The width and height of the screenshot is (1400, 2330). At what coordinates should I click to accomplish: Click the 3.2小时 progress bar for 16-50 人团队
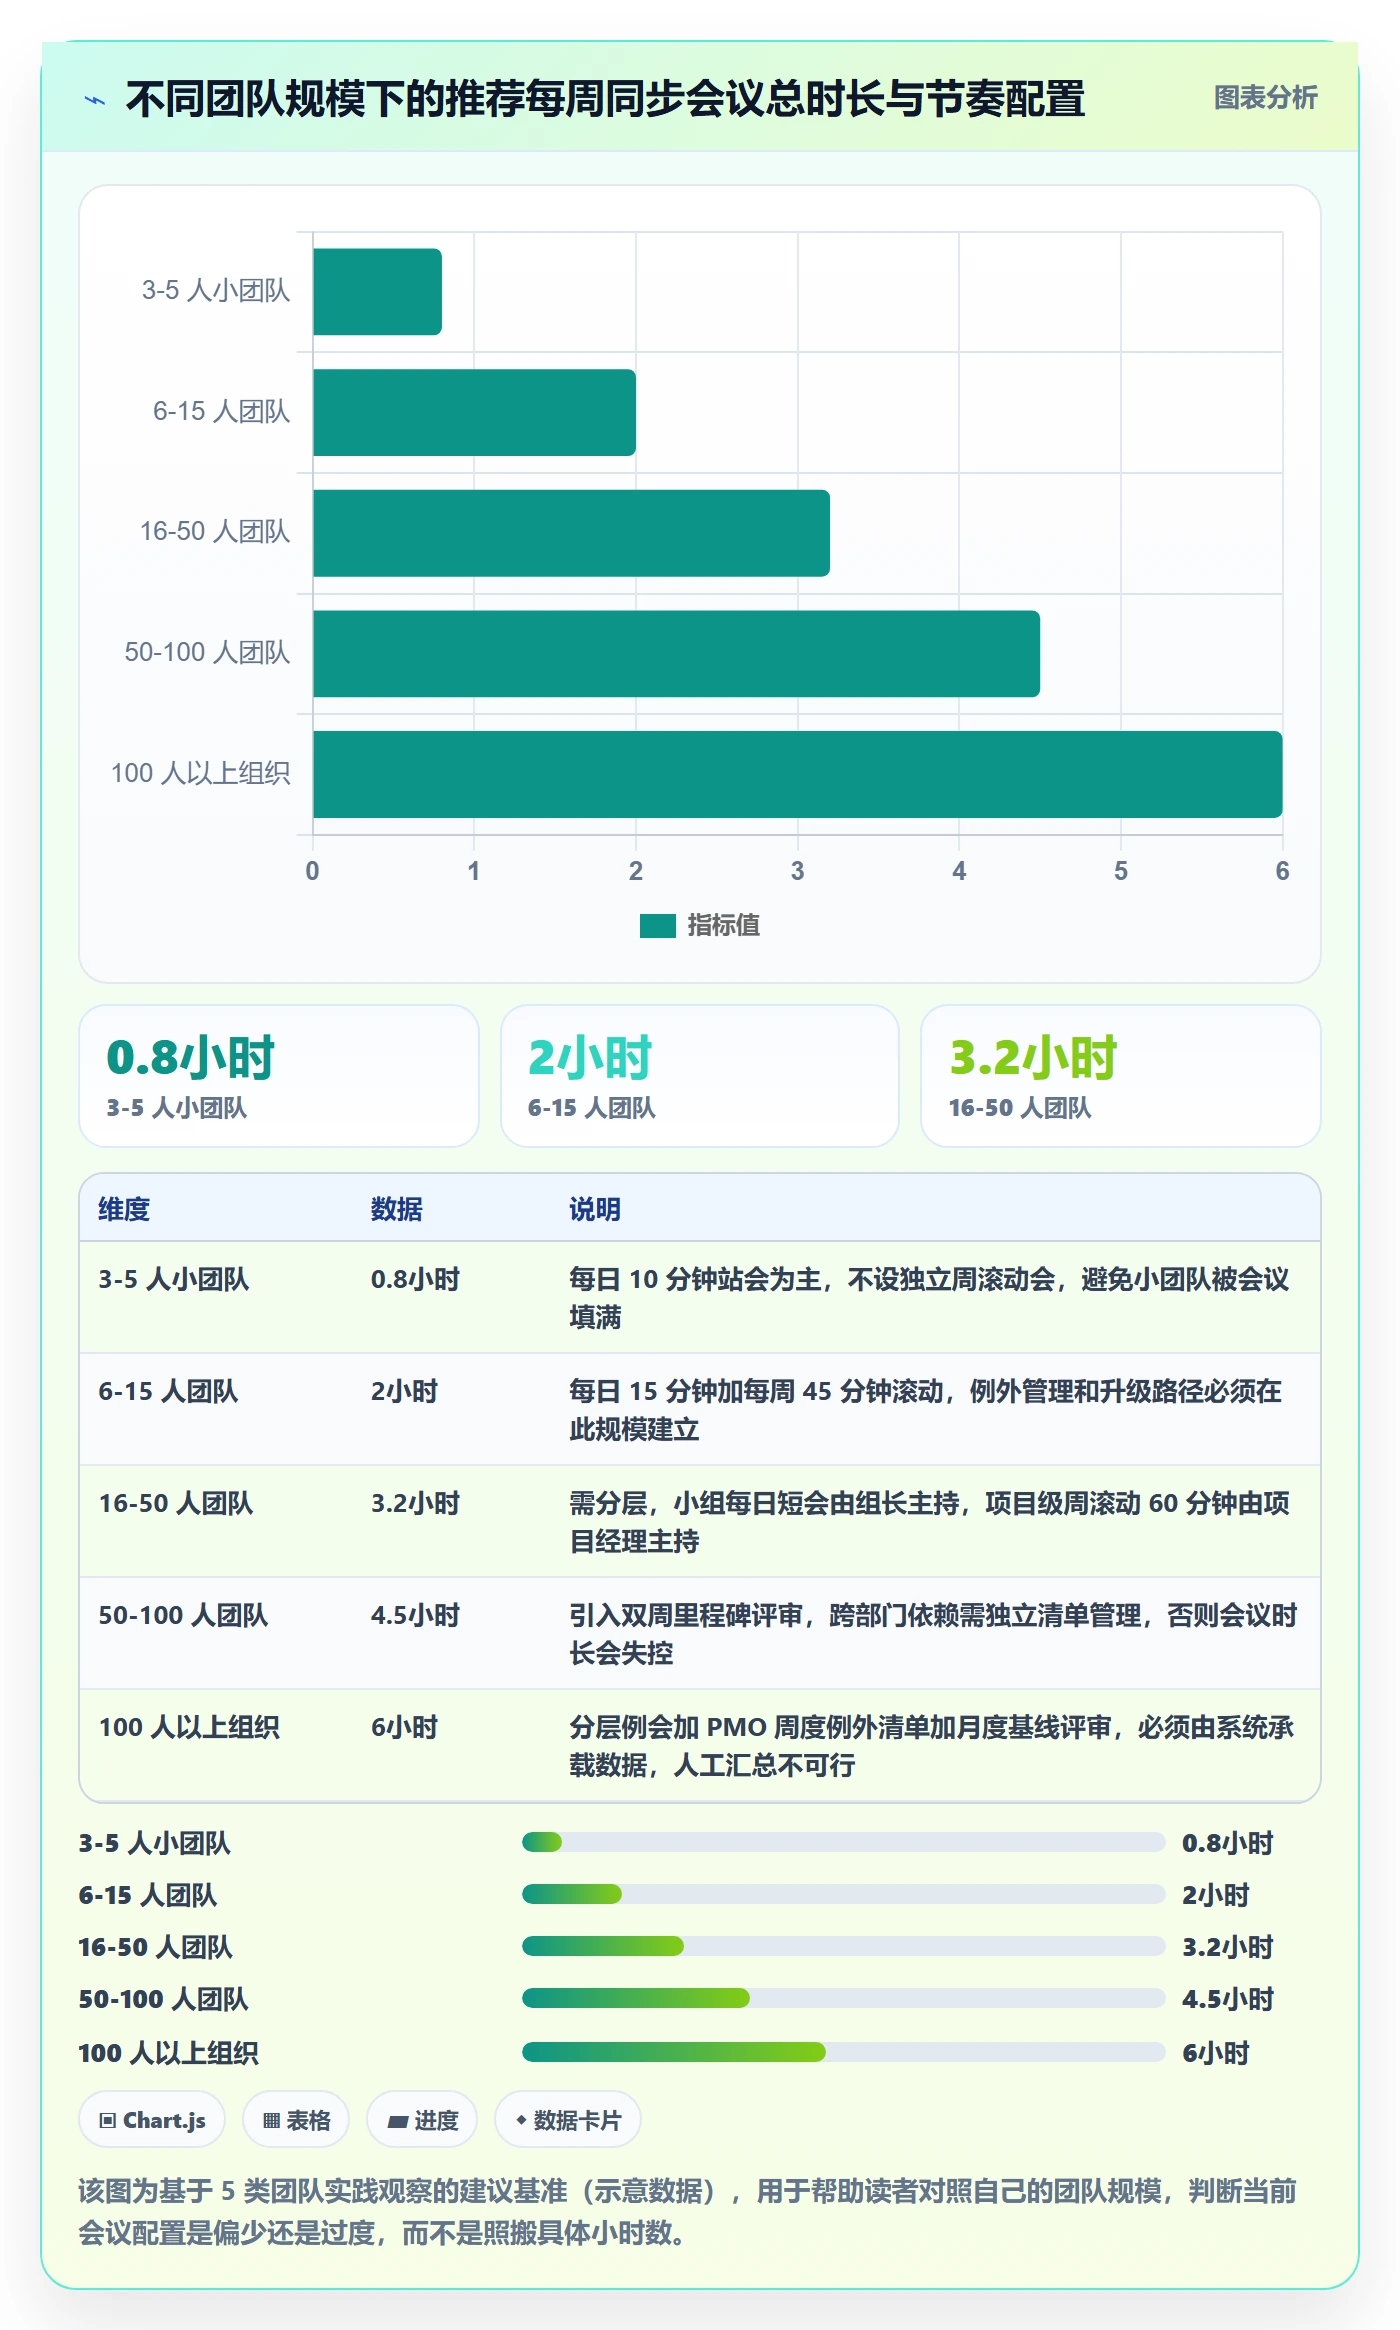pos(844,1946)
